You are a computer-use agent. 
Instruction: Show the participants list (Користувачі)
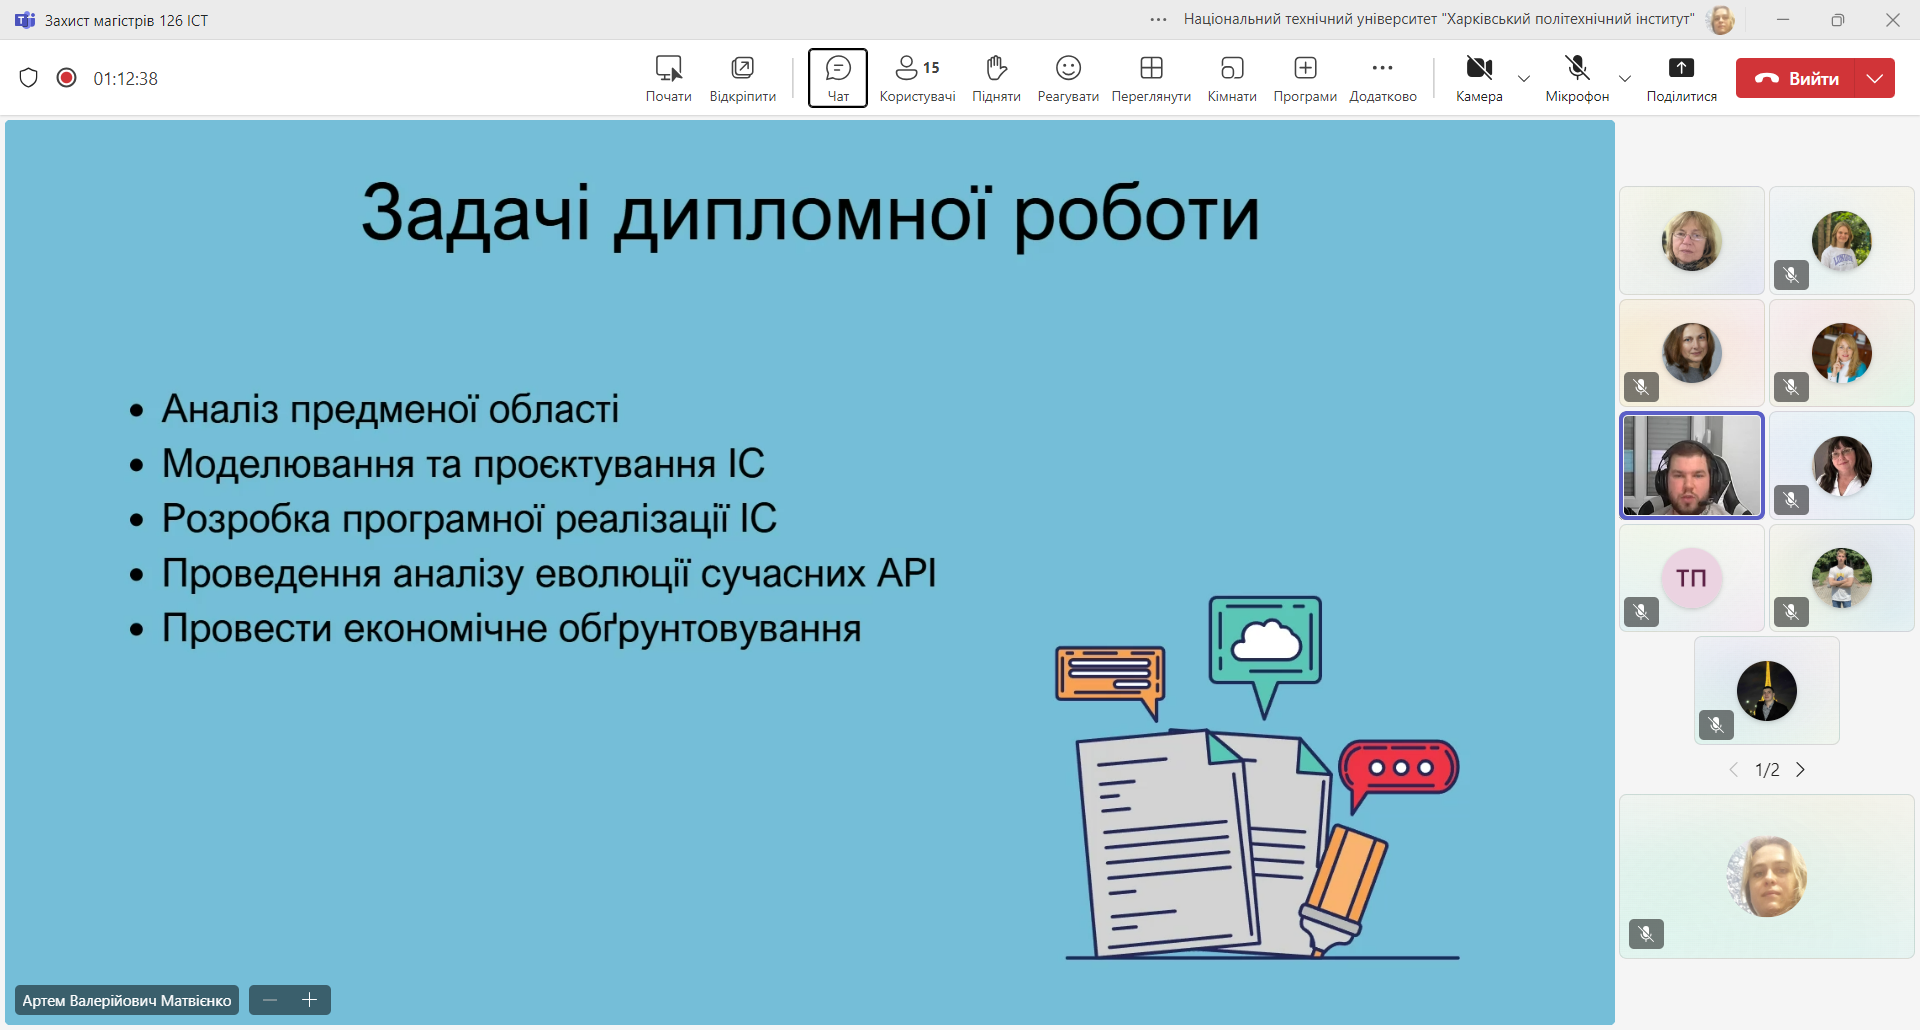click(x=917, y=78)
